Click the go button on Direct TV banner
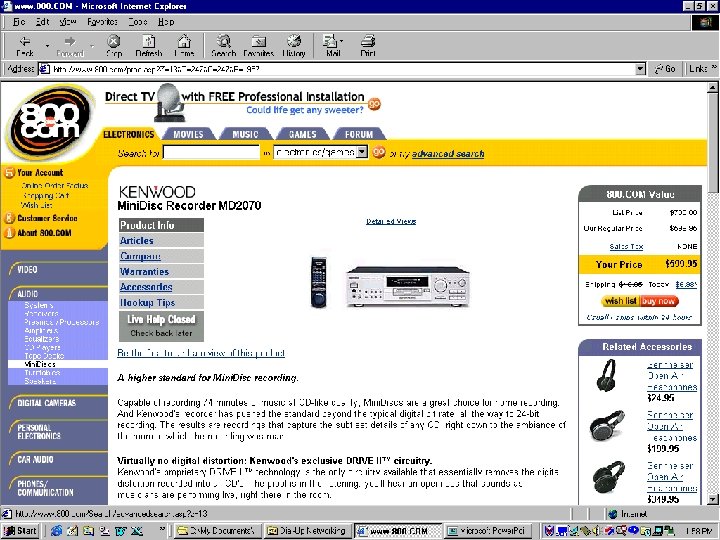720x540 pixels. 374,104
